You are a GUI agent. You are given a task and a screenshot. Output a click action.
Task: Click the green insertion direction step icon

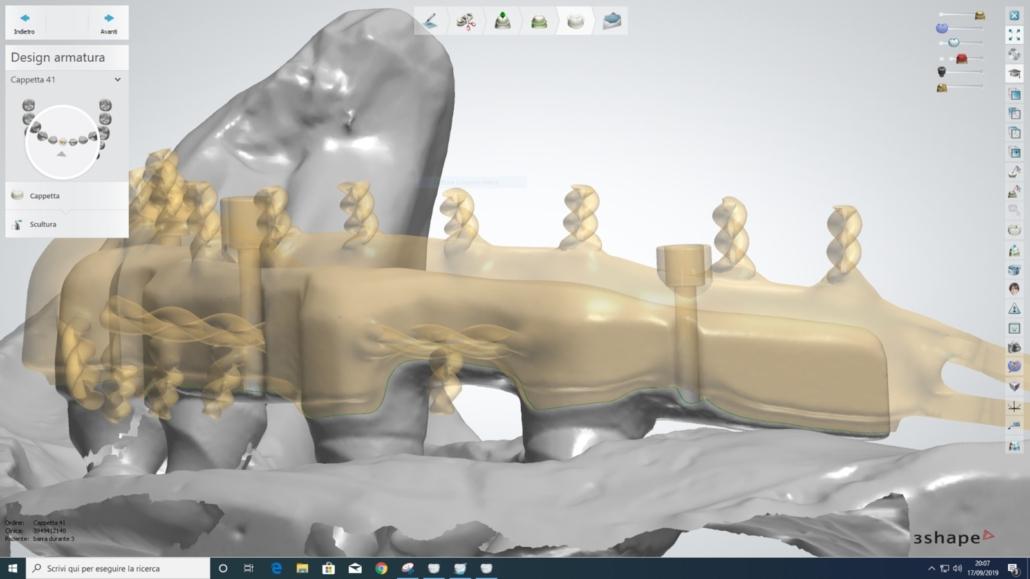502,21
